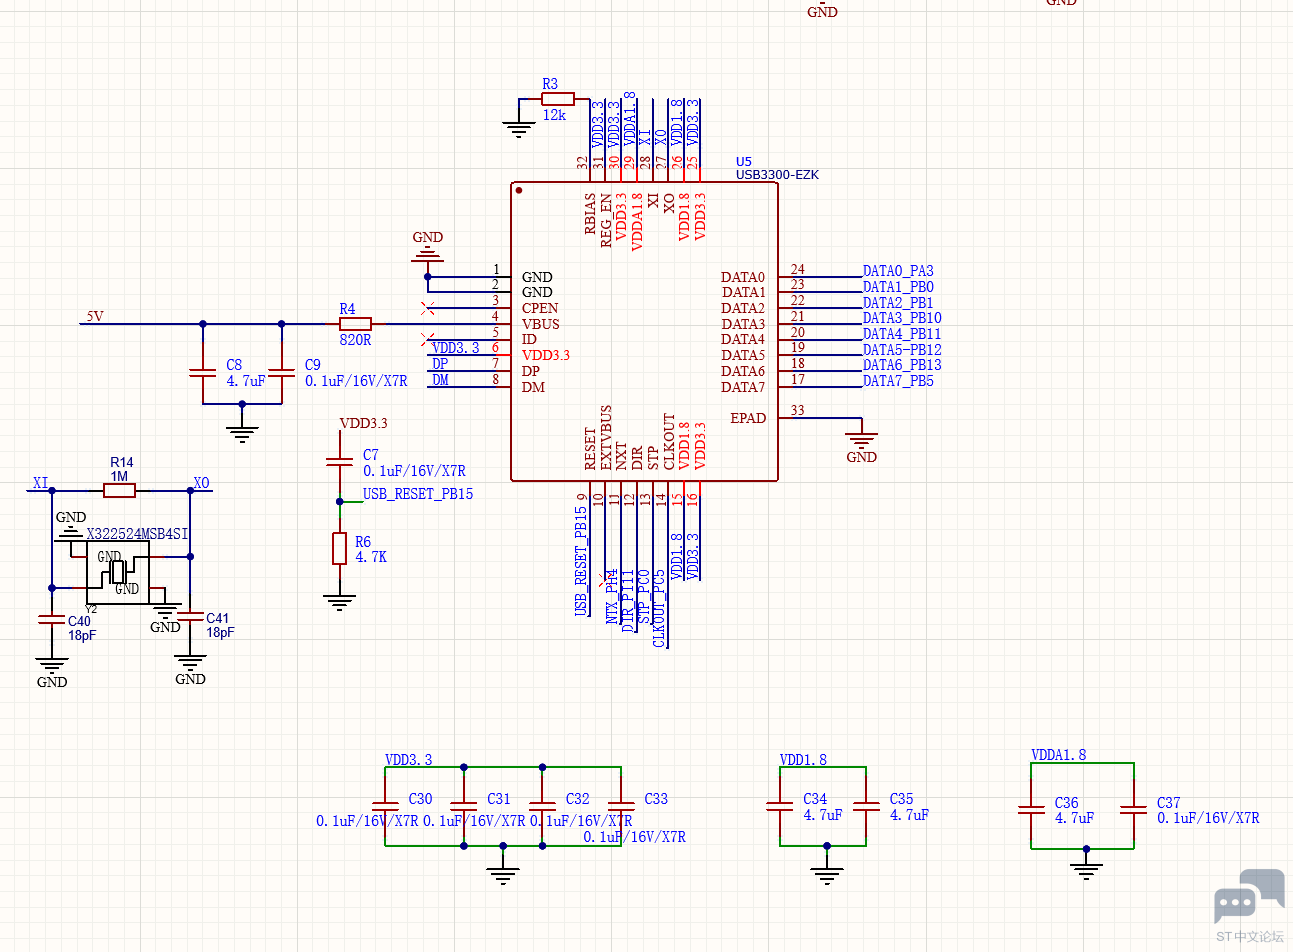Select the R3 12k resistor symbol
Screen dimensions: 1293x952
(558, 99)
